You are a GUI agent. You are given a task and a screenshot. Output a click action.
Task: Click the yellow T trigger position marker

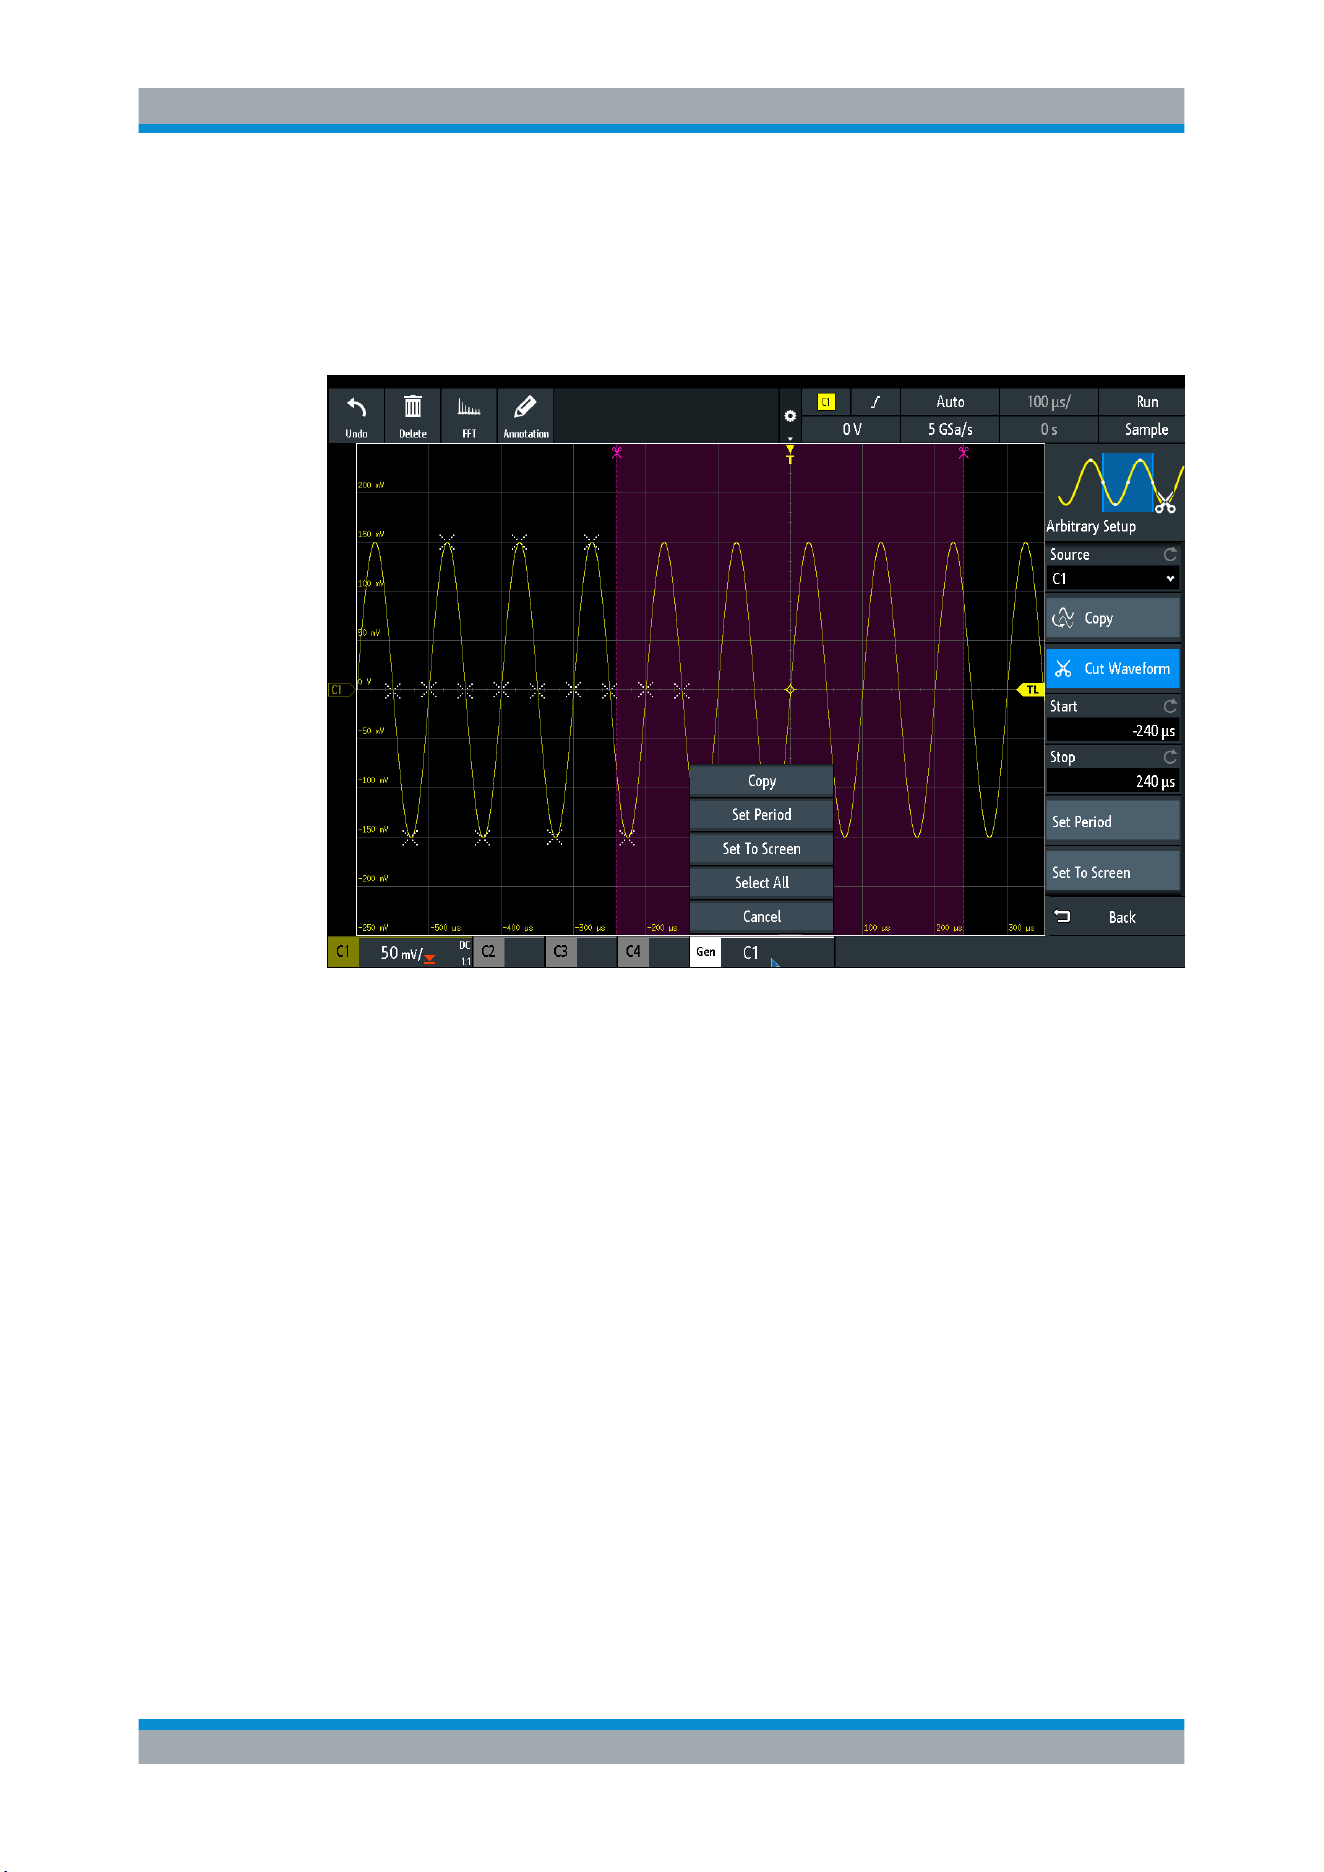point(790,454)
